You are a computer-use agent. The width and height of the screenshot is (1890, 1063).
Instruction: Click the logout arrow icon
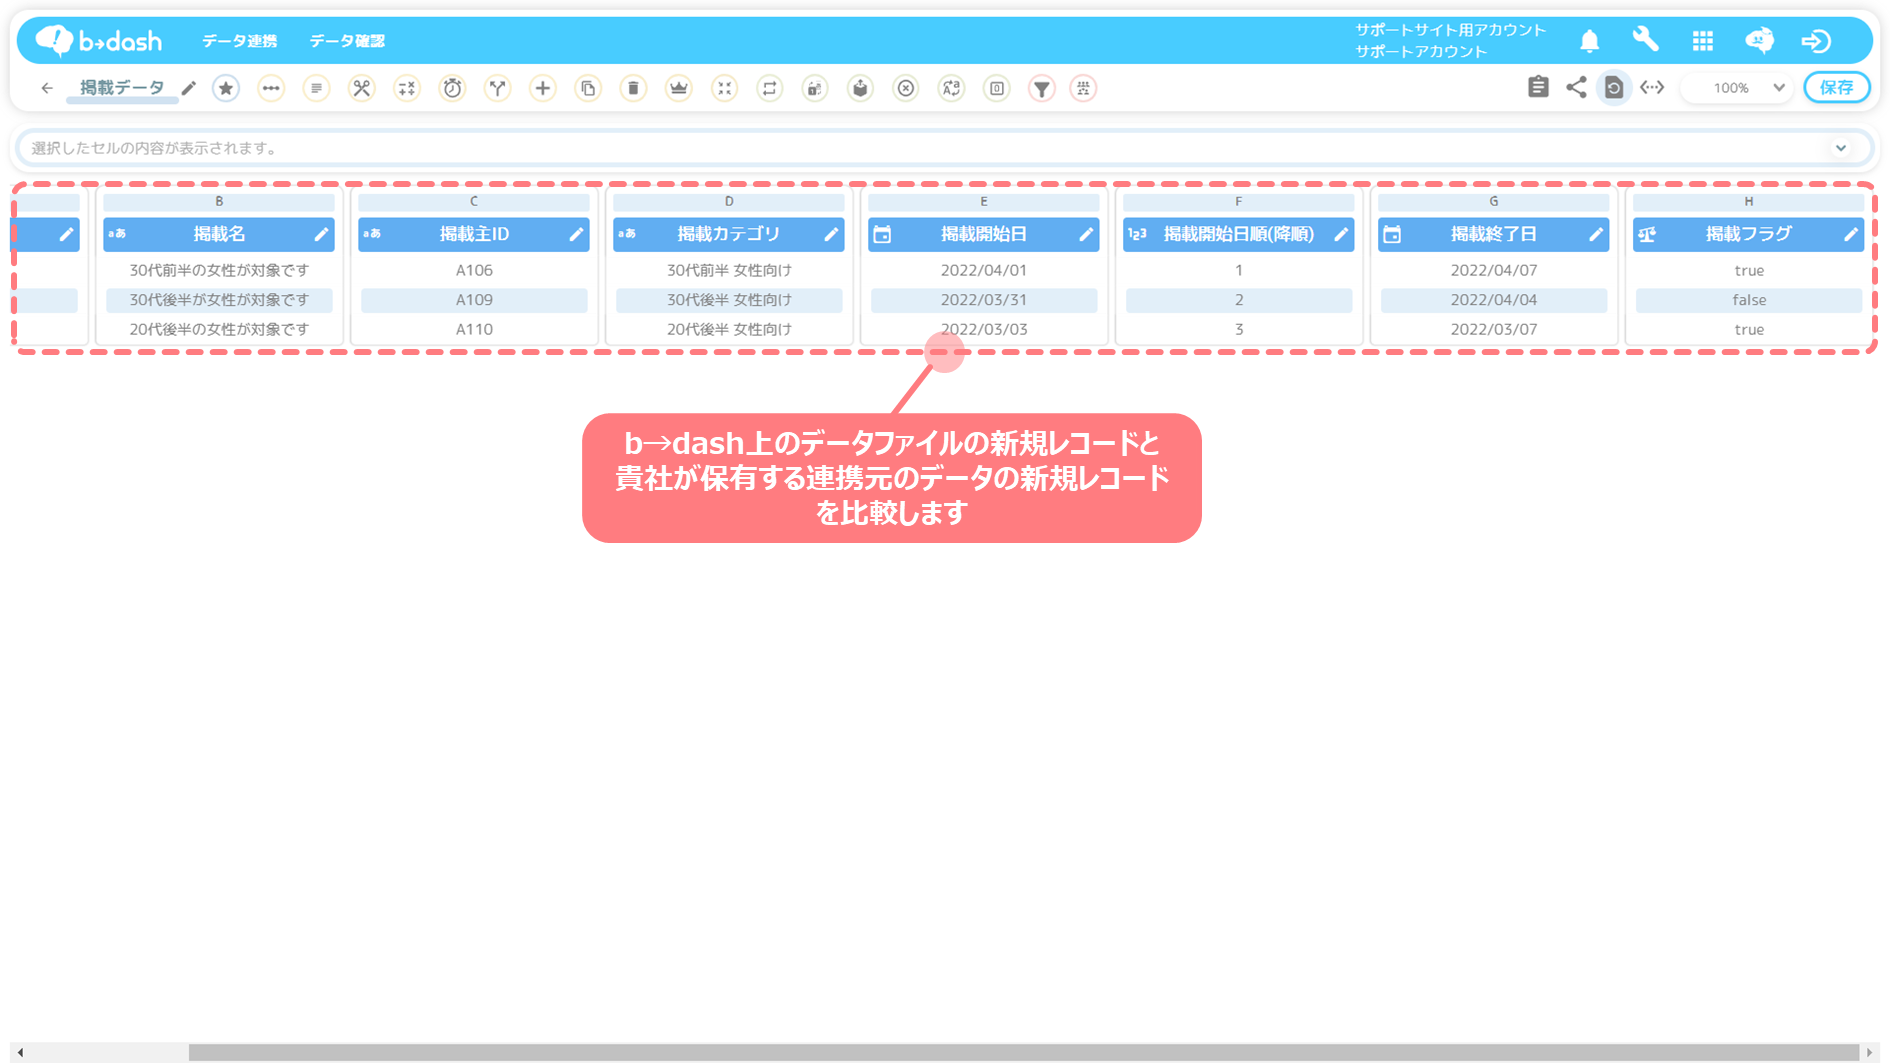(x=1816, y=41)
